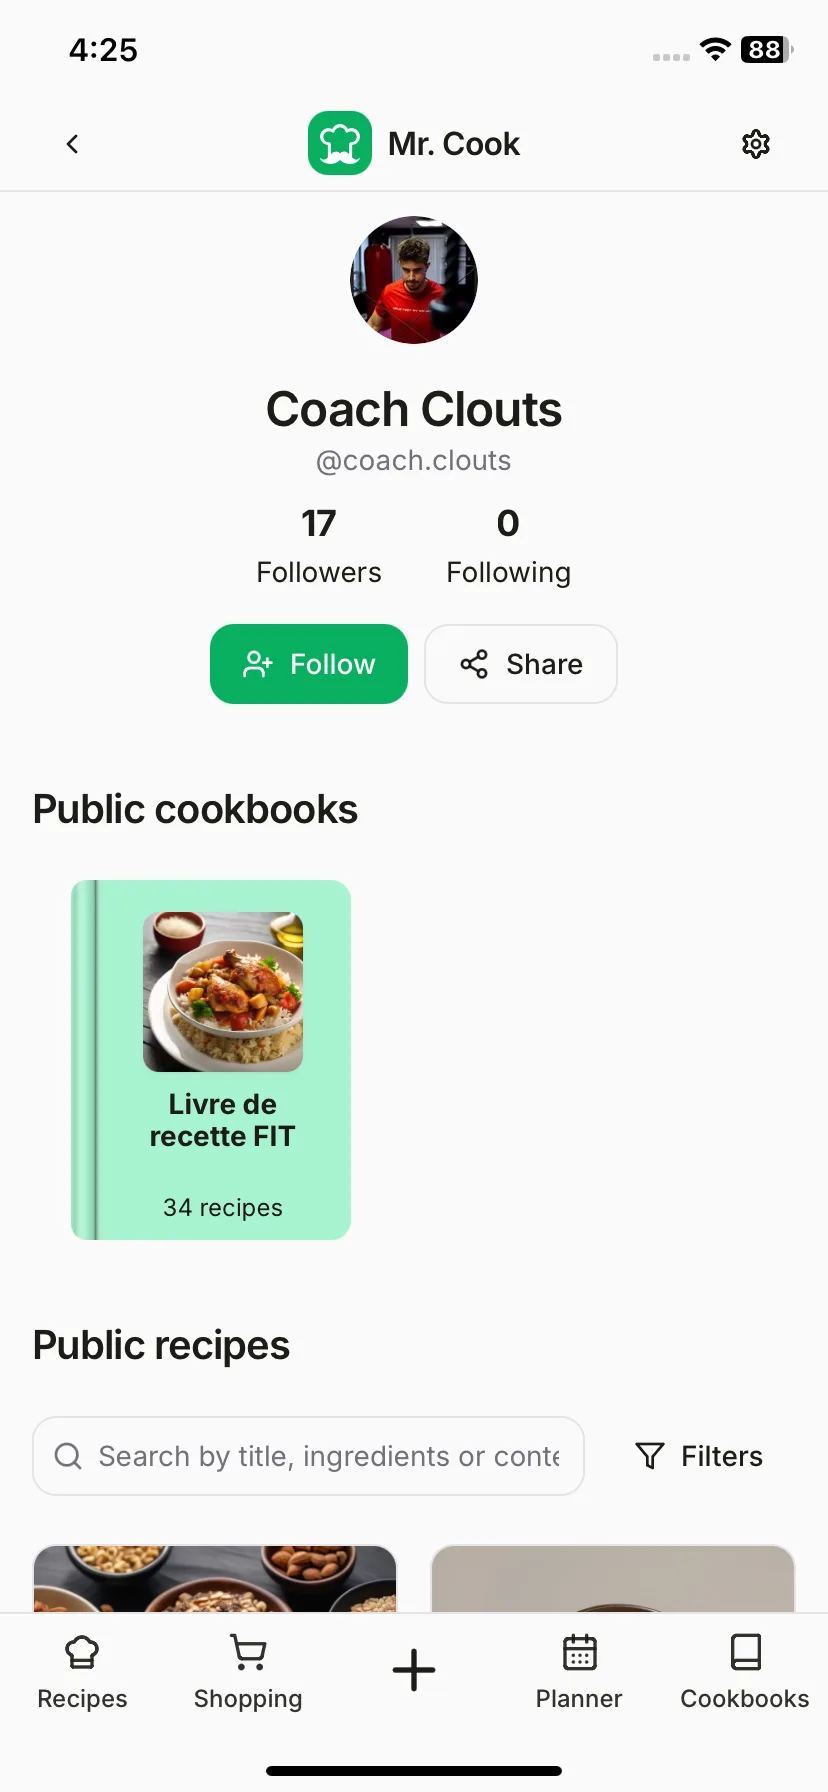
Task: Tap the Mr. Cook chef hat logo
Action: pos(340,143)
